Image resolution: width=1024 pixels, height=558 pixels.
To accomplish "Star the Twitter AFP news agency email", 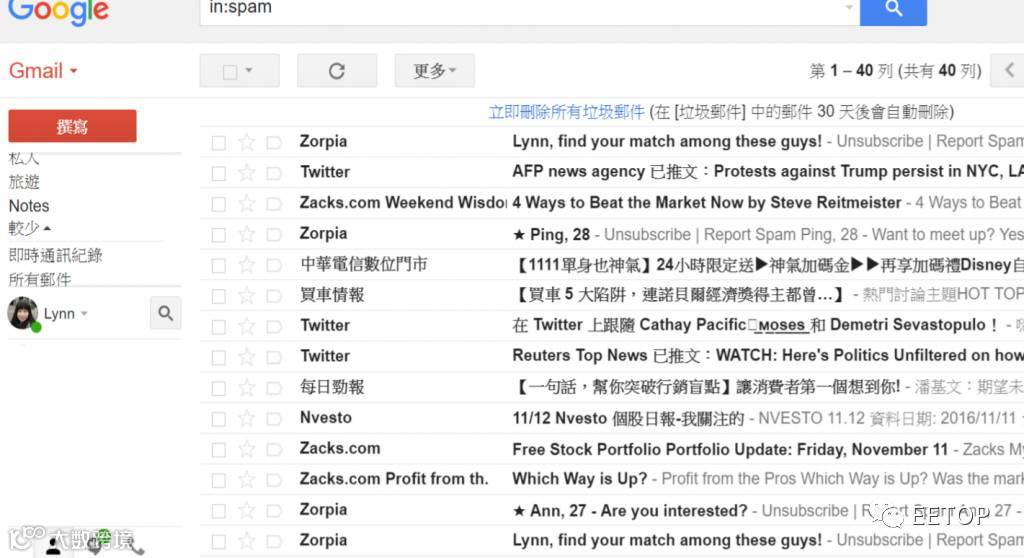I will [246, 172].
